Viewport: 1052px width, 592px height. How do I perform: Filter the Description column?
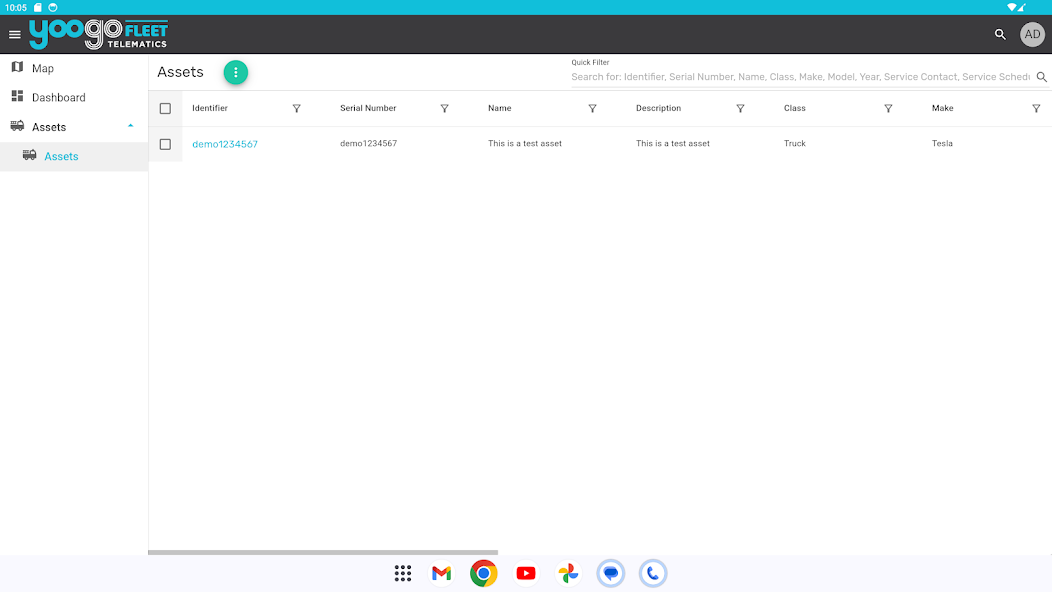pos(740,108)
